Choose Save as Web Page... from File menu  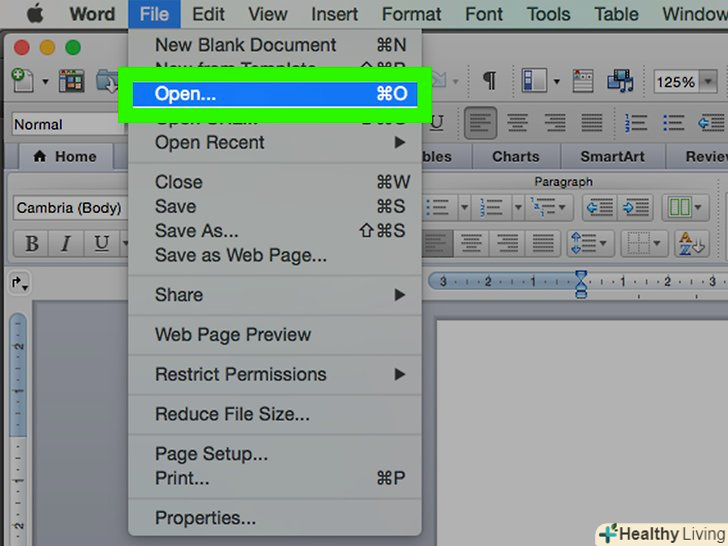(x=240, y=255)
